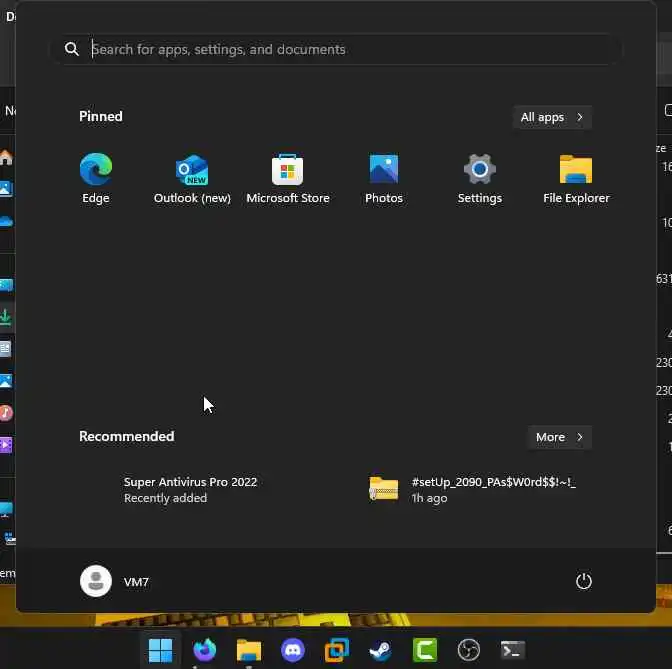Open Steam from the taskbar
The image size is (672, 669).
coord(381,650)
